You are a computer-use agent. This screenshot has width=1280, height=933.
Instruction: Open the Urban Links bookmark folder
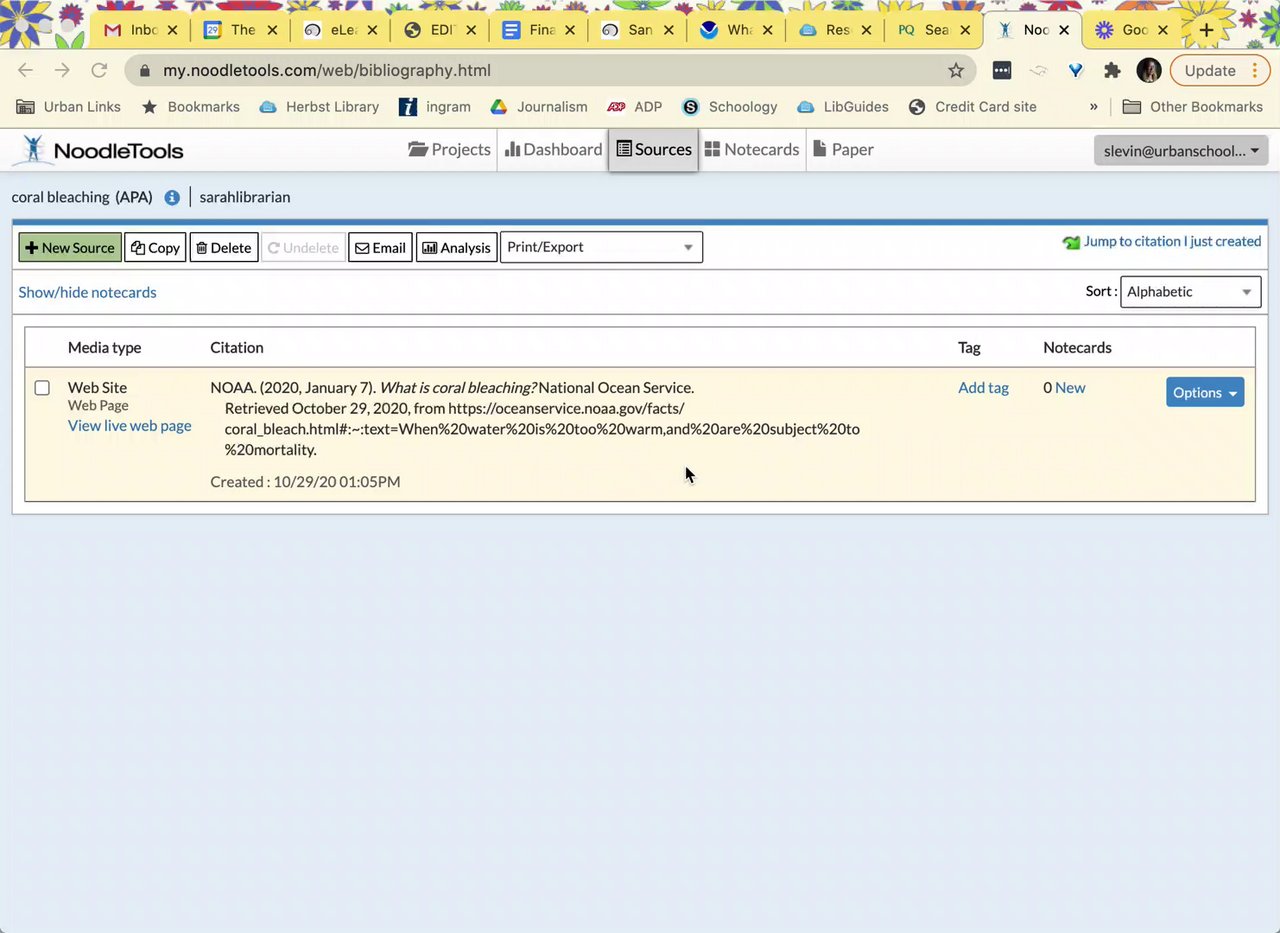[x=69, y=107]
